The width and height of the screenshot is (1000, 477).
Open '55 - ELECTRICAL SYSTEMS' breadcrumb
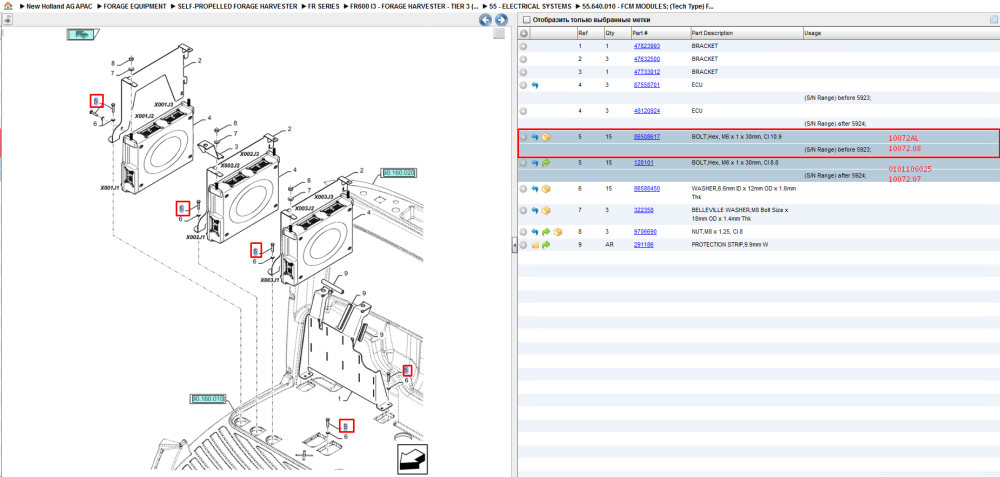click(x=530, y=6)
